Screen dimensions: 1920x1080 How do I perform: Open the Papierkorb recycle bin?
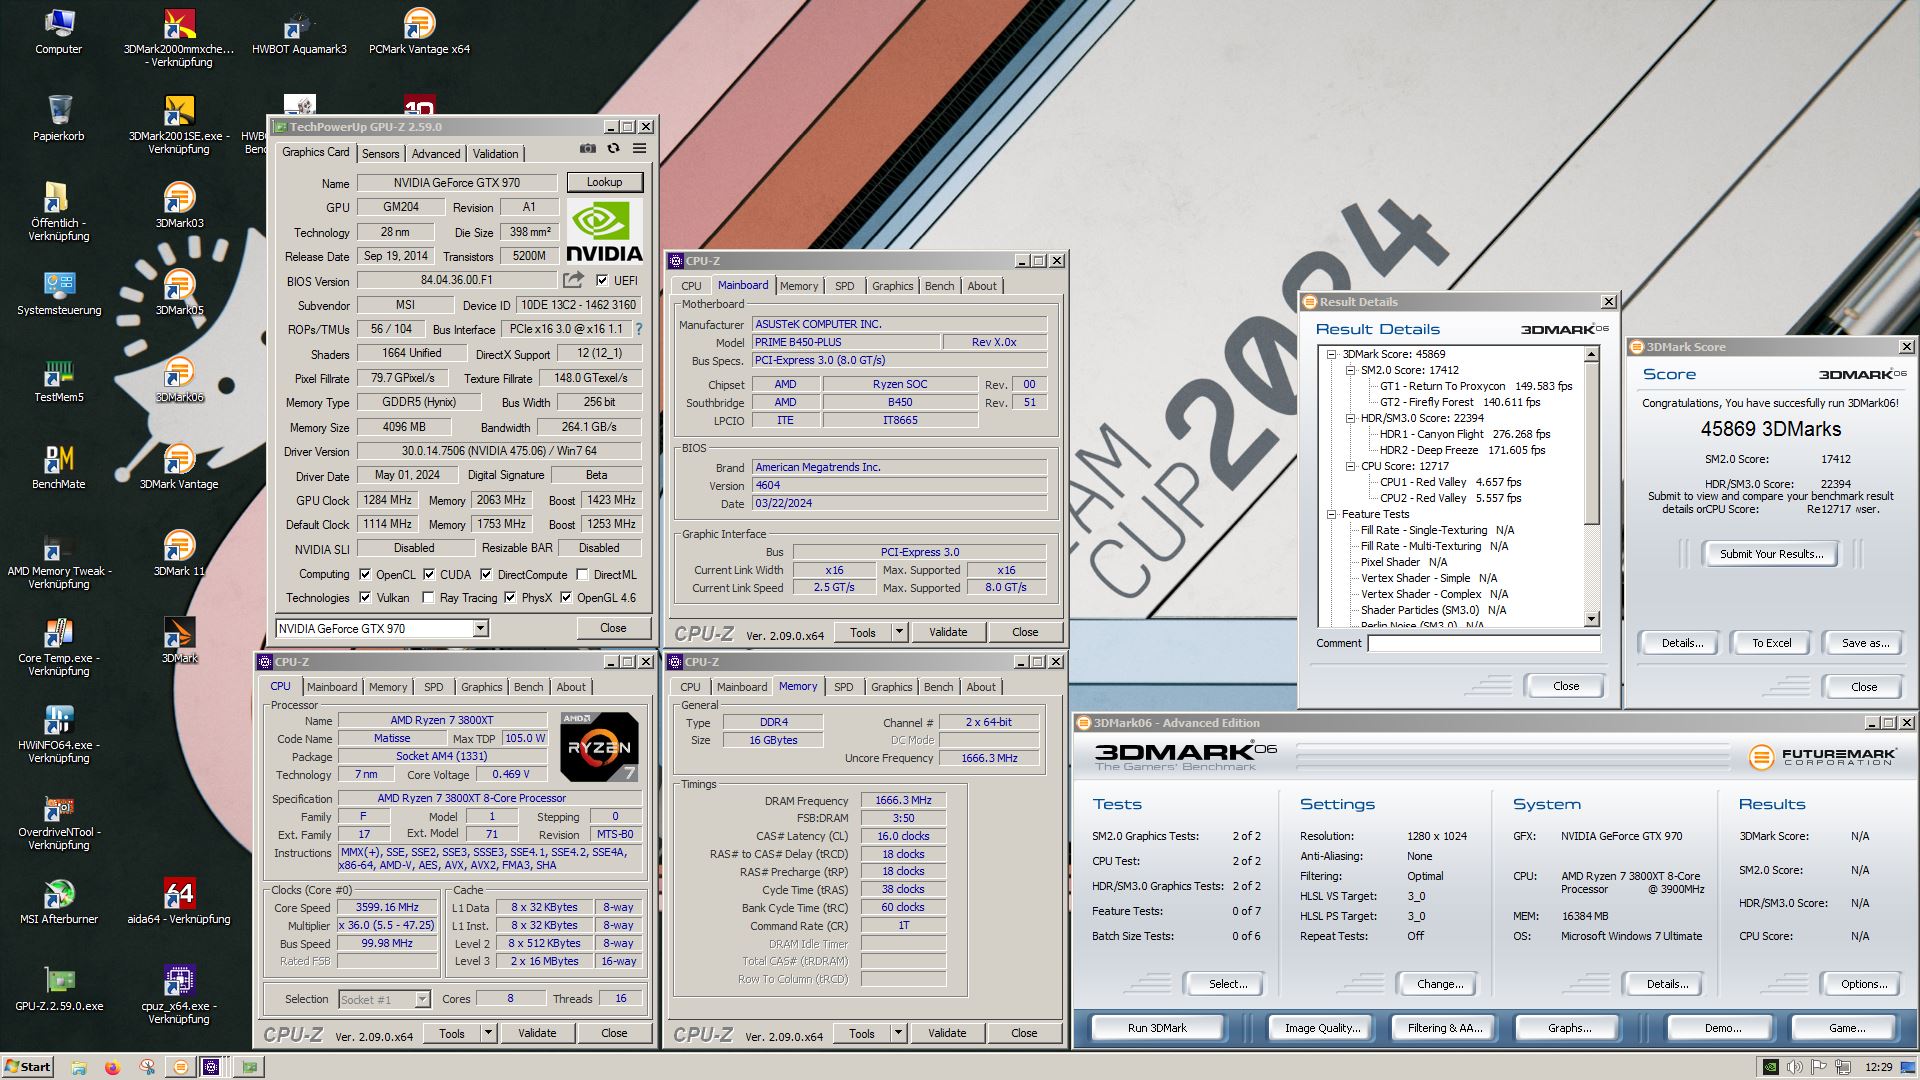(x=58, y=118)
